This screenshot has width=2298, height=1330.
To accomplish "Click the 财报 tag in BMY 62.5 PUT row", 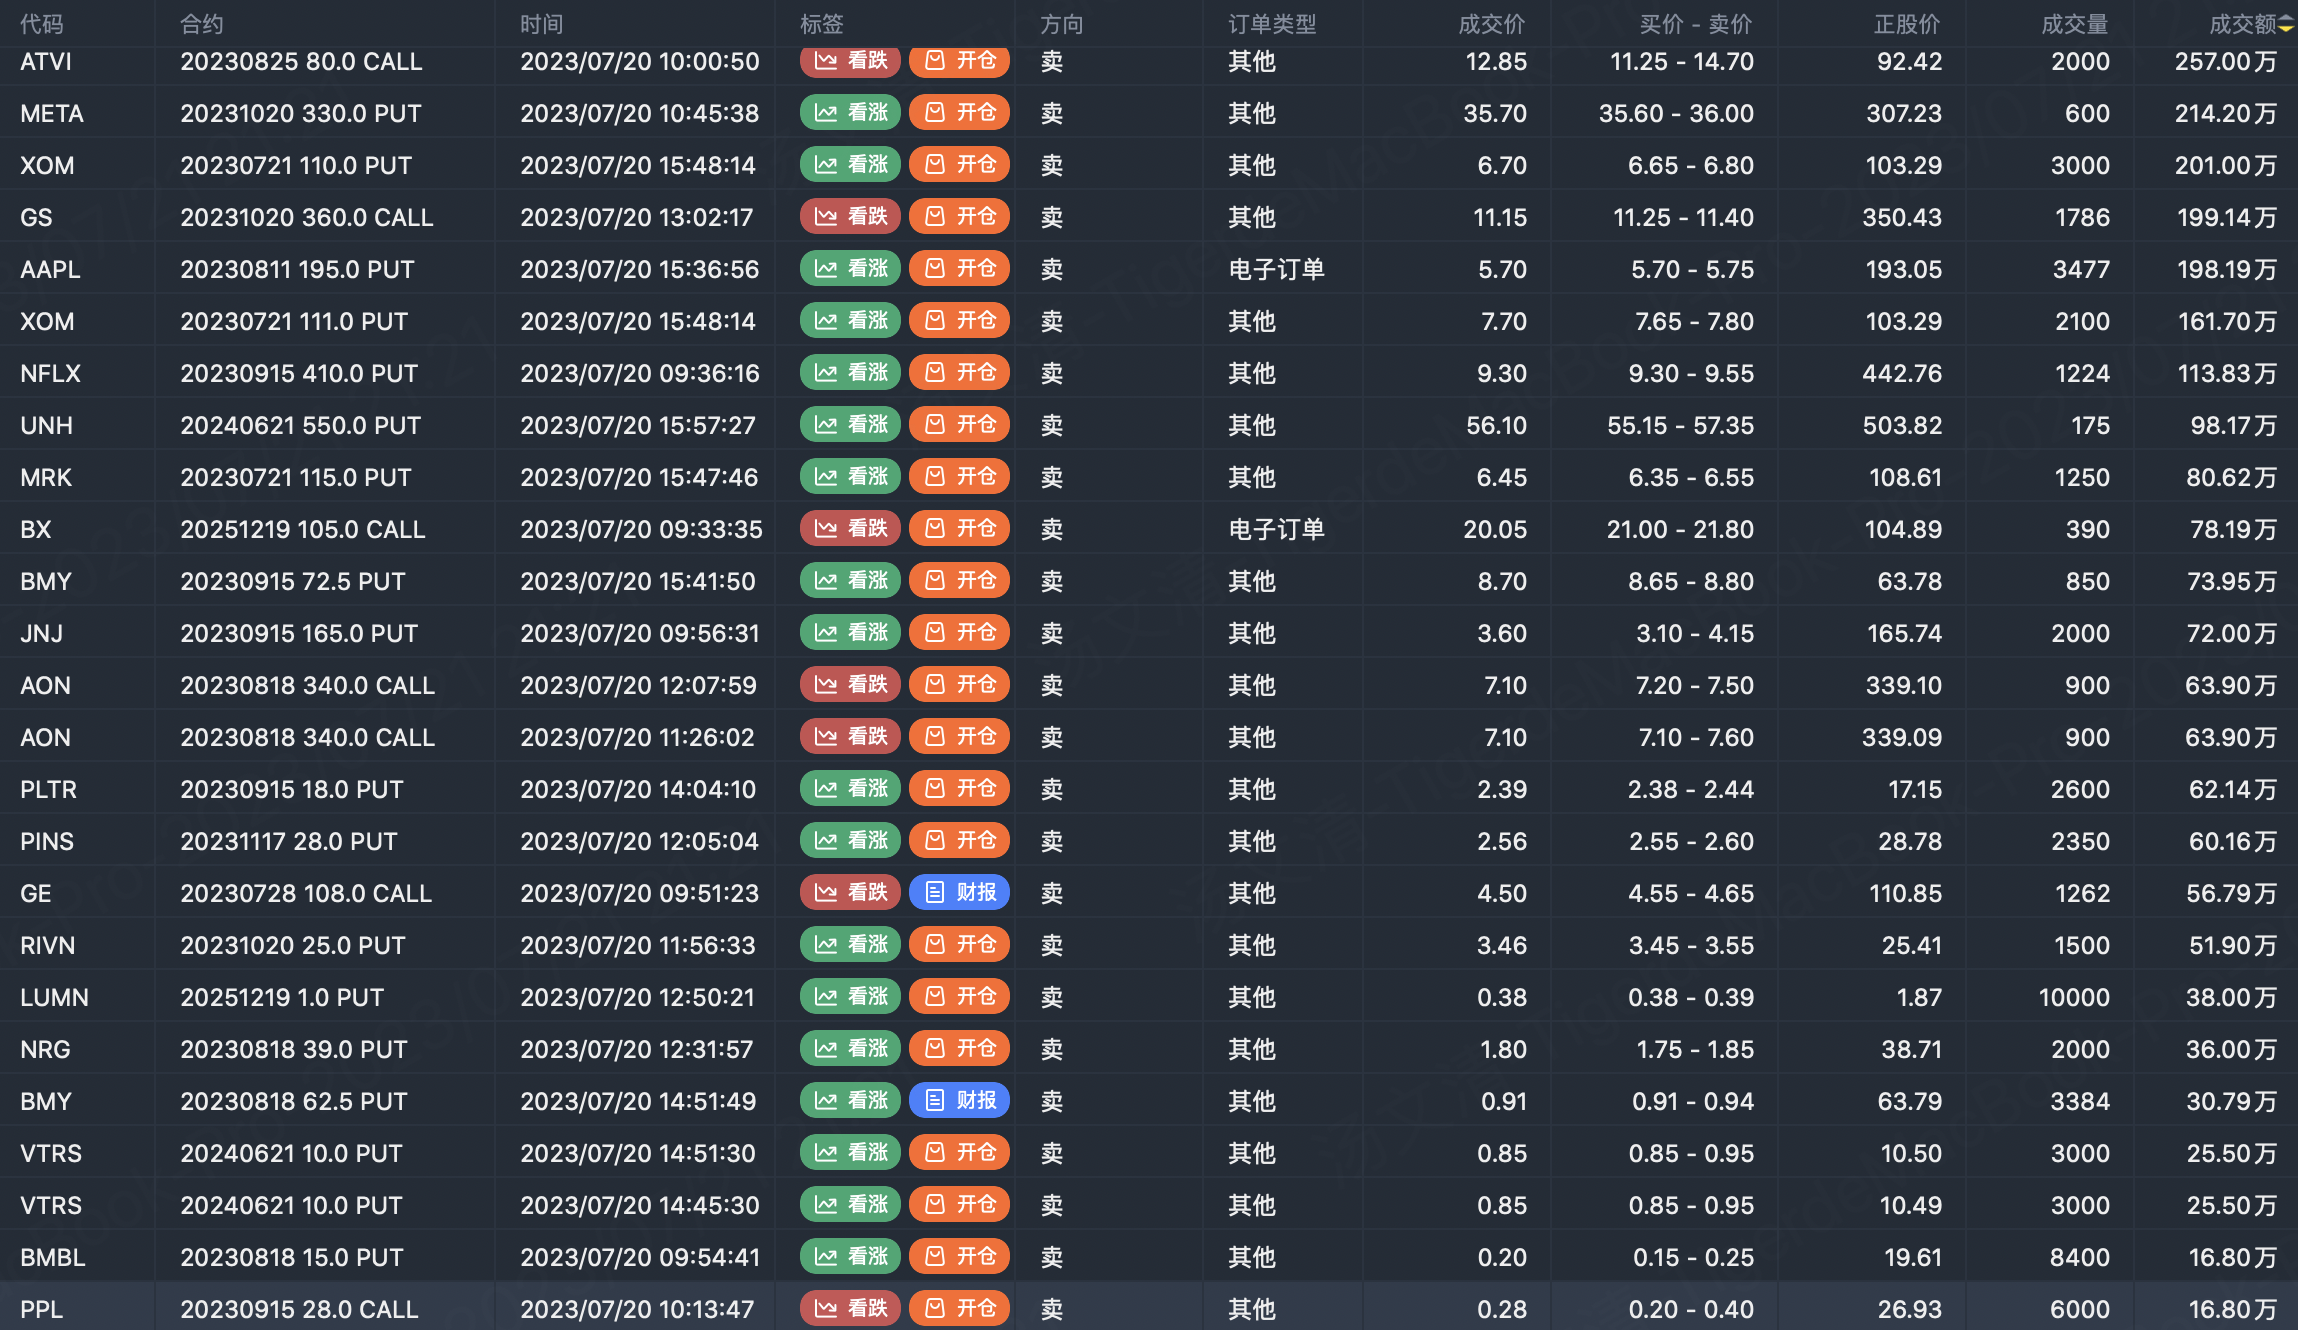I will 959,1101.
